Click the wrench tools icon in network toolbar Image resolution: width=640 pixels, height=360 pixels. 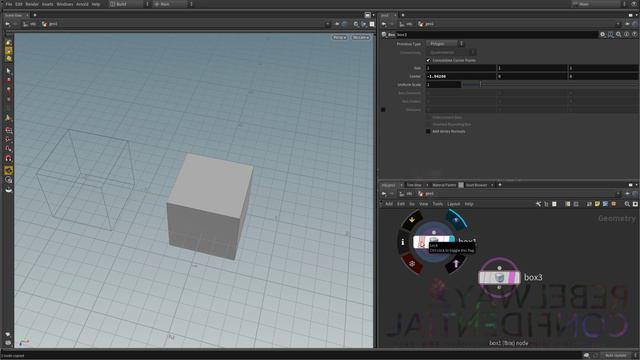click(538, 204)
